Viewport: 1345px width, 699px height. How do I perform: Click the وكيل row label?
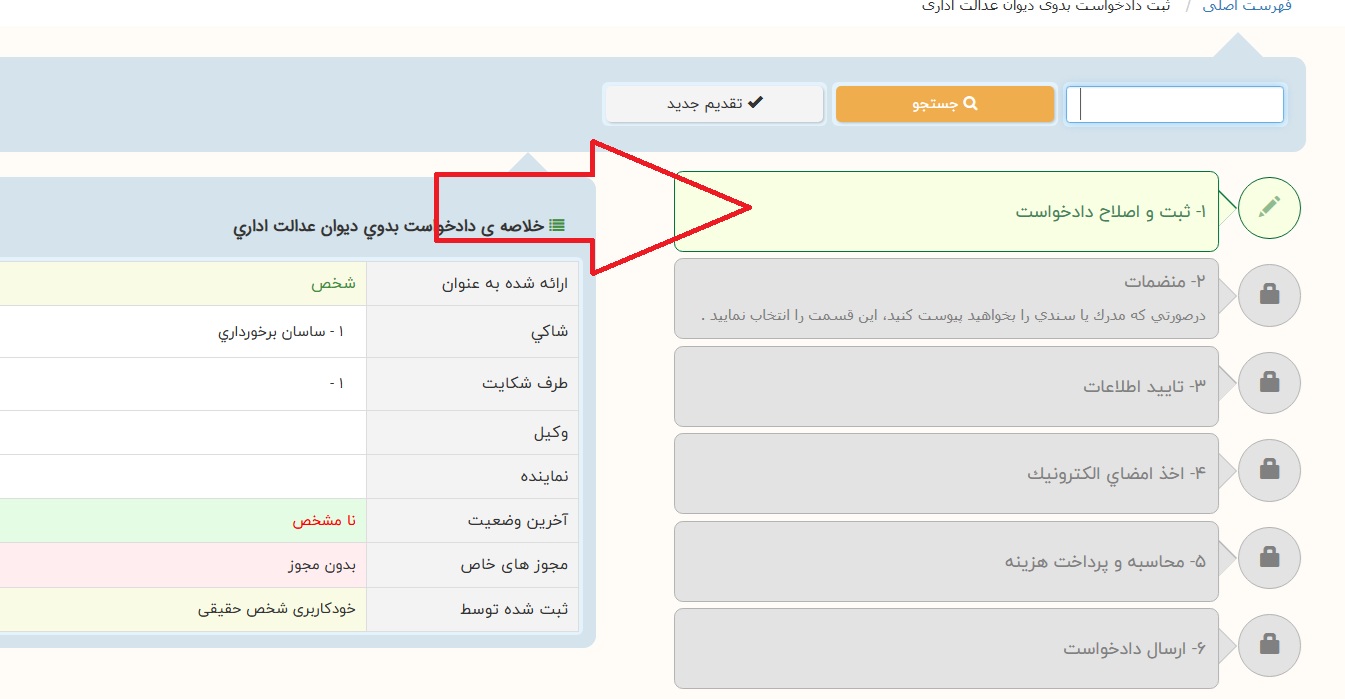(551, 433)
